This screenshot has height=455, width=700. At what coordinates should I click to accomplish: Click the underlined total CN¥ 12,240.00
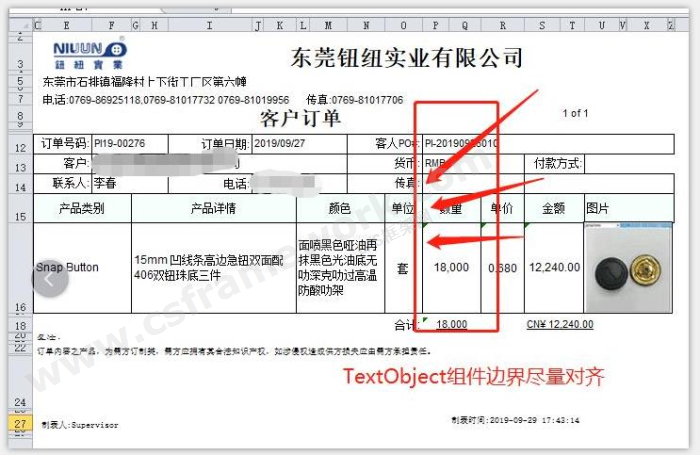(559, 324)
